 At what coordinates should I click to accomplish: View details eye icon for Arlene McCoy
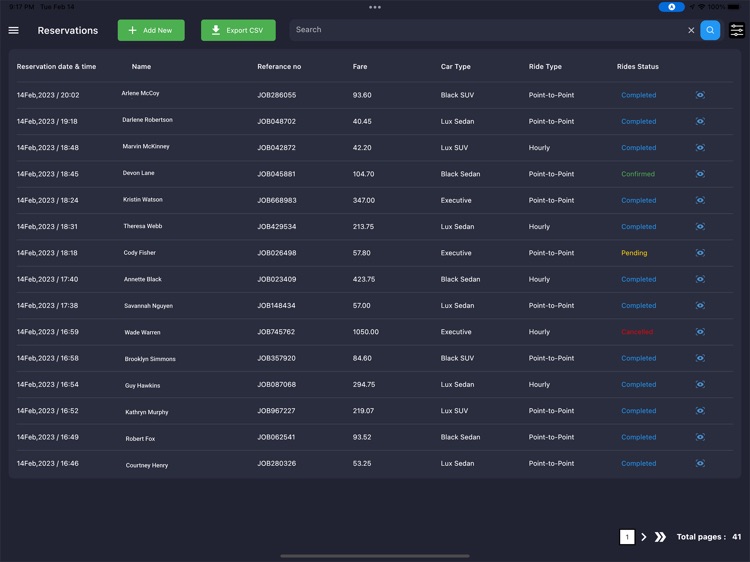700,95
